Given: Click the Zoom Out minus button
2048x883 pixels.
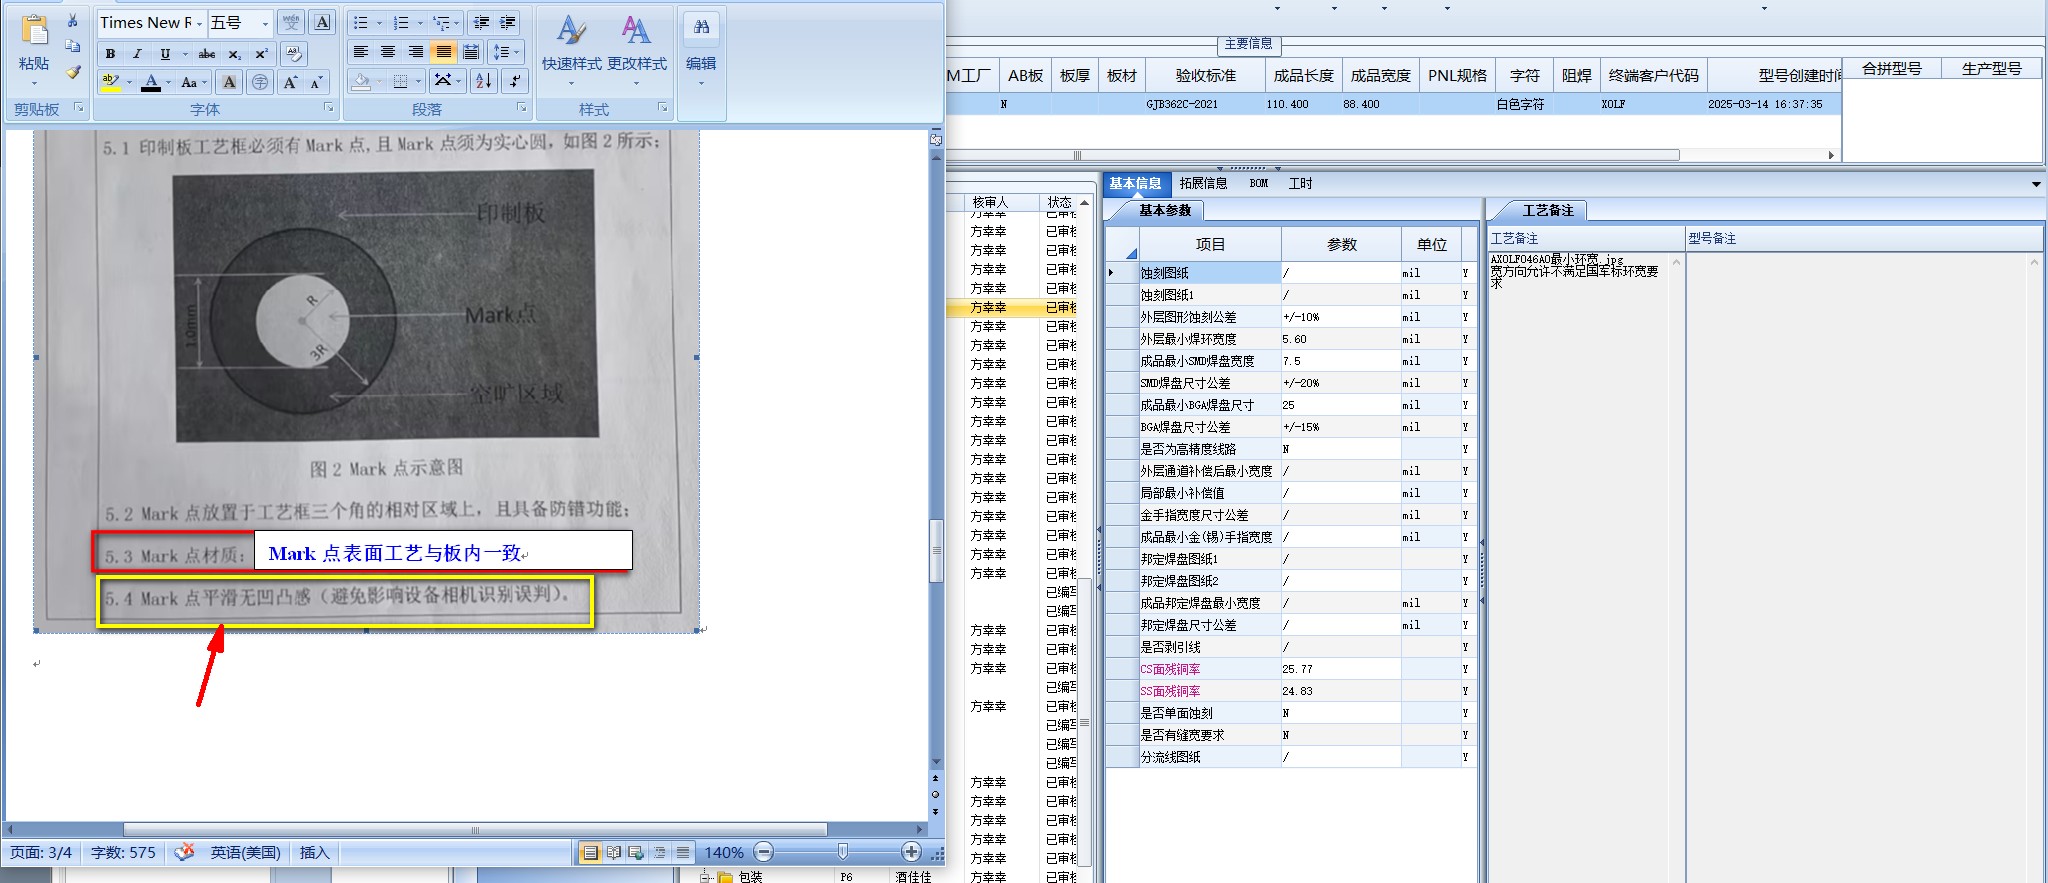Looking at the screenshot, I should [x=764, y=852].
